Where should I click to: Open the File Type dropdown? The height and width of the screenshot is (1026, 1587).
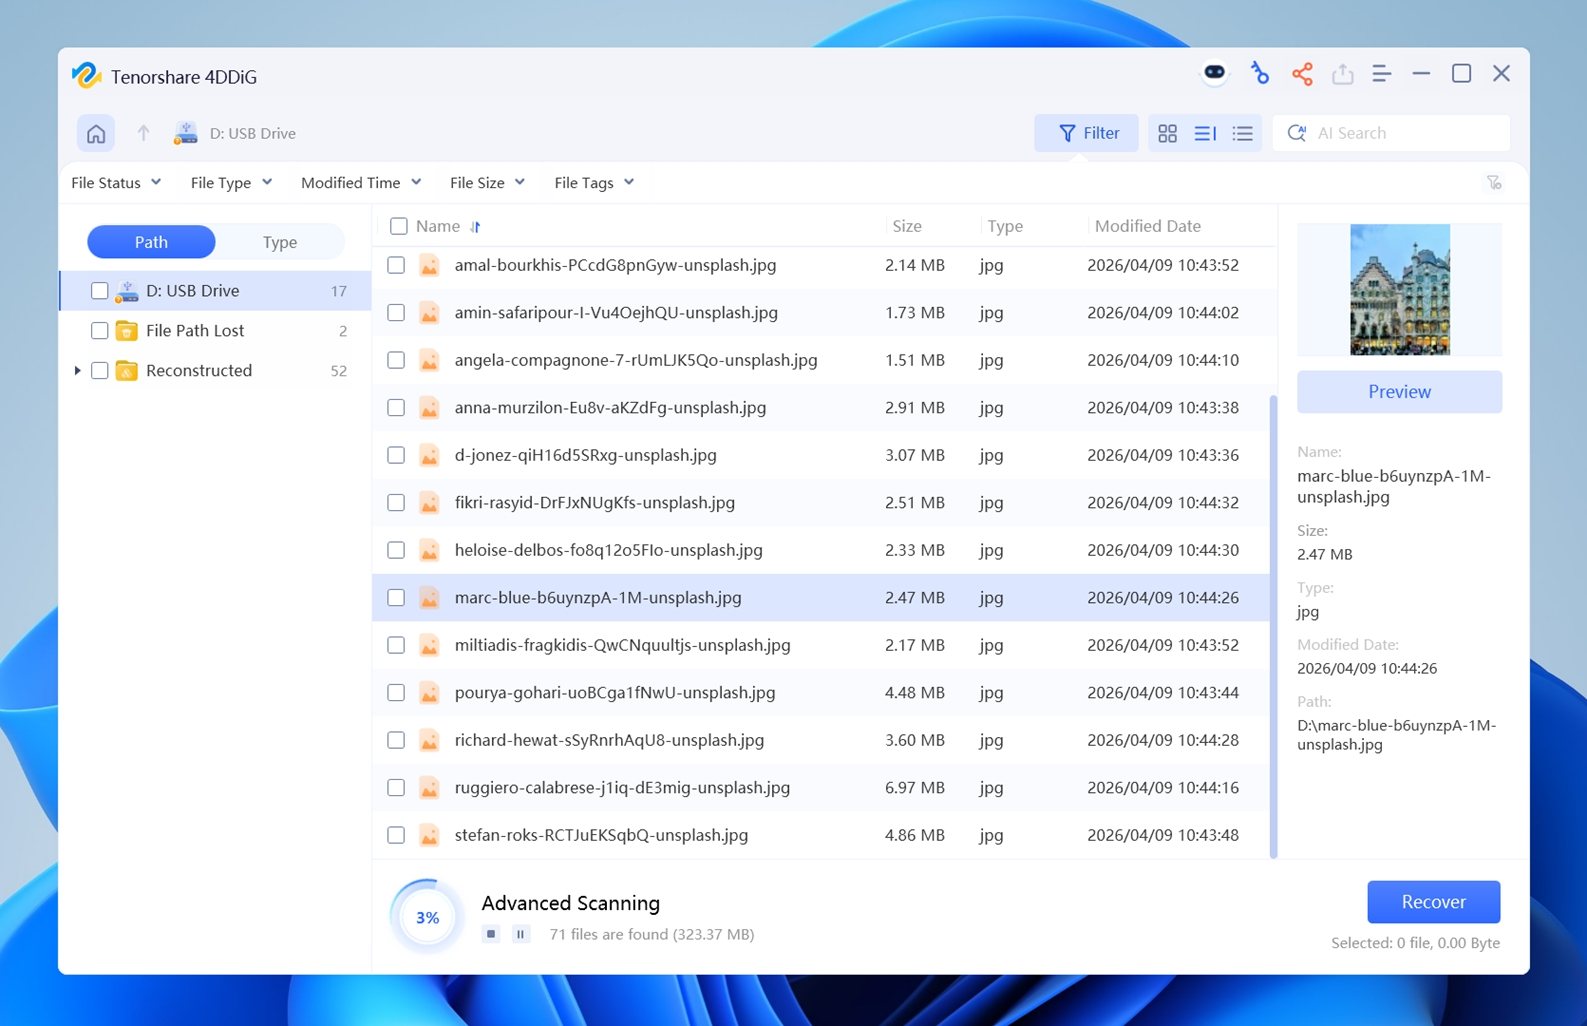click(x=231, y=183)
